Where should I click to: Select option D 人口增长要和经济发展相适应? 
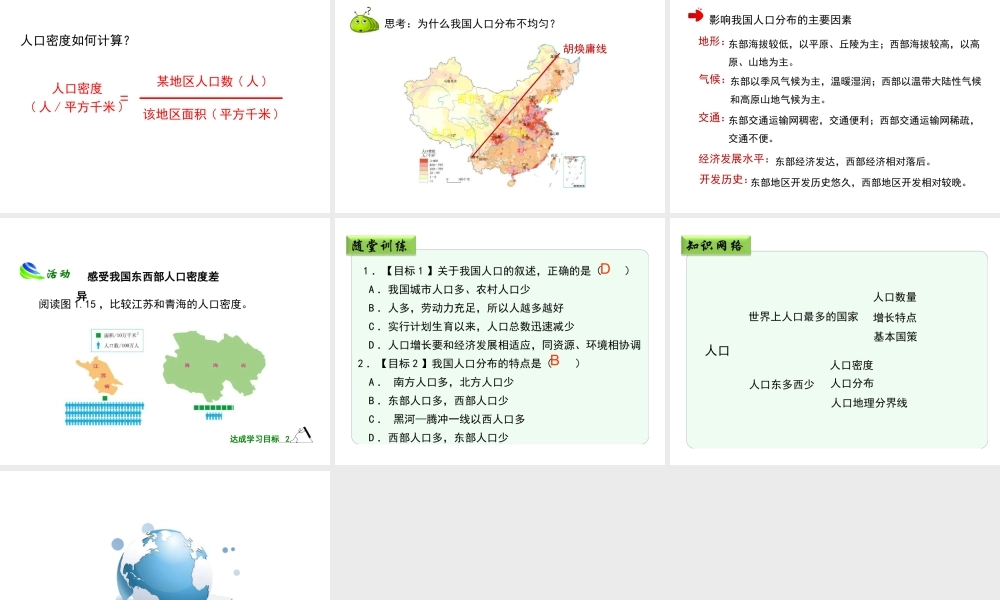tap(504, 344)
